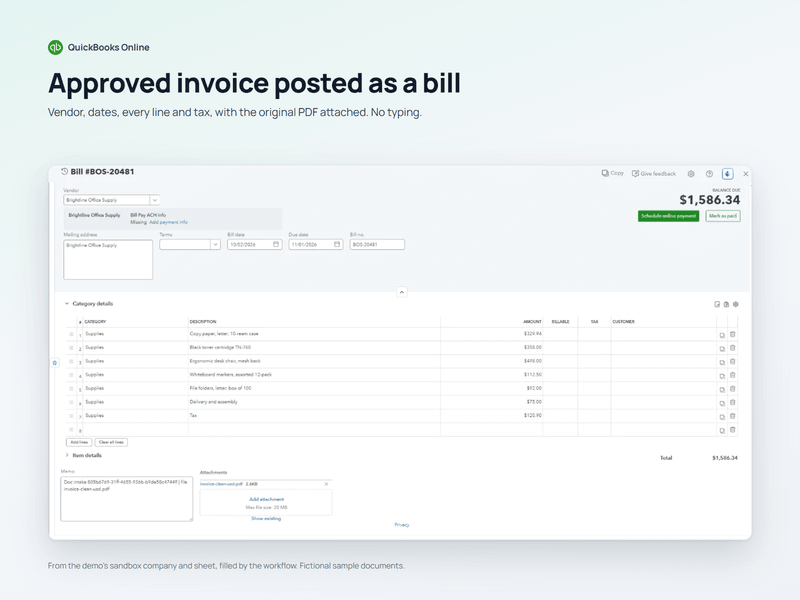Click the first icon above the category table
Image resolution: width=800 pixels, height=600 pixels.
(717, 304)
